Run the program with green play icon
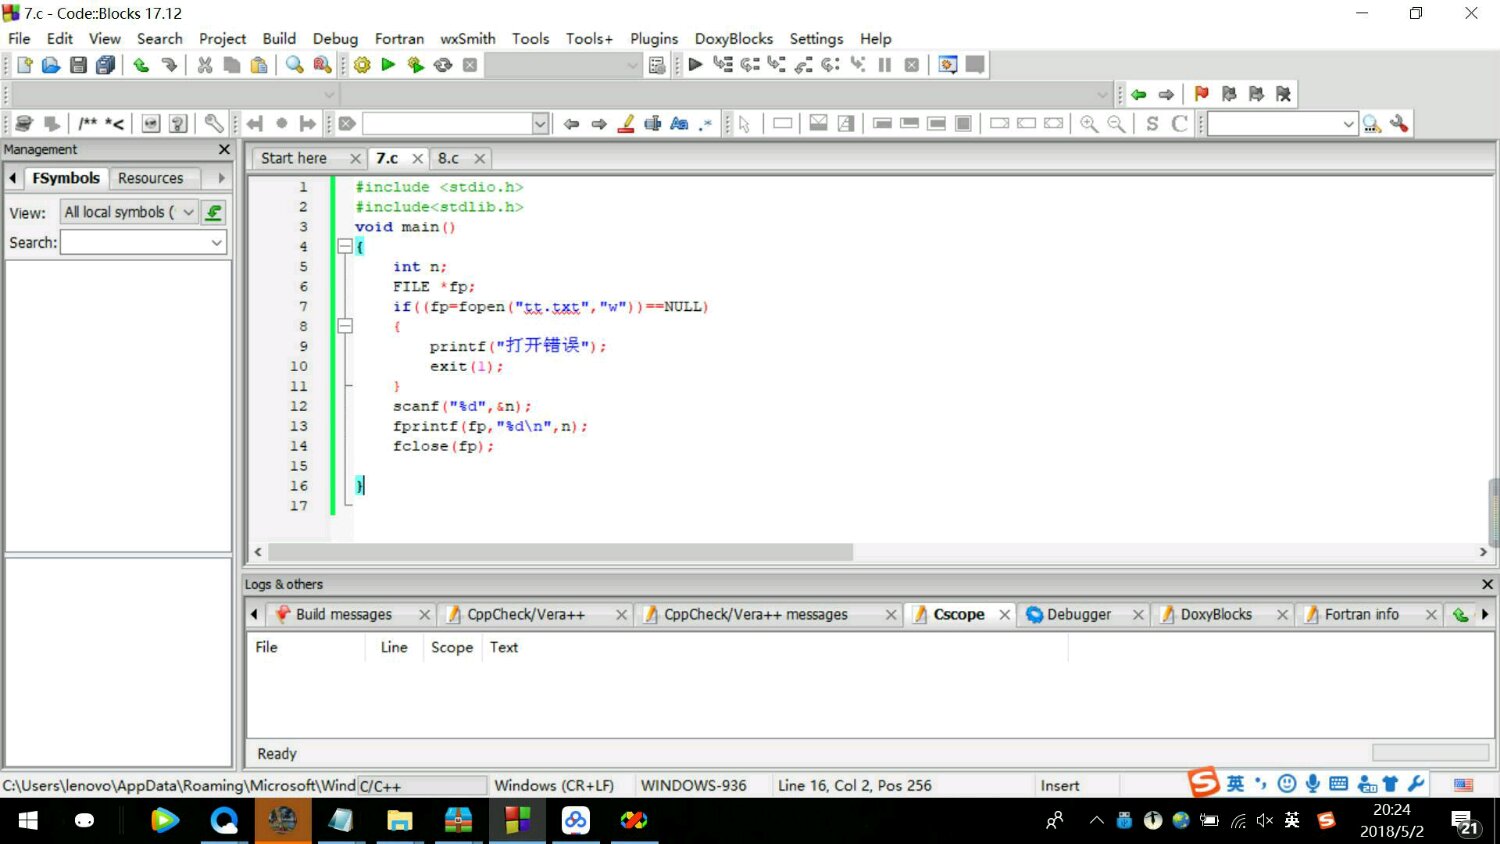This screenshot has height=844, width=1500. (389, 65)
